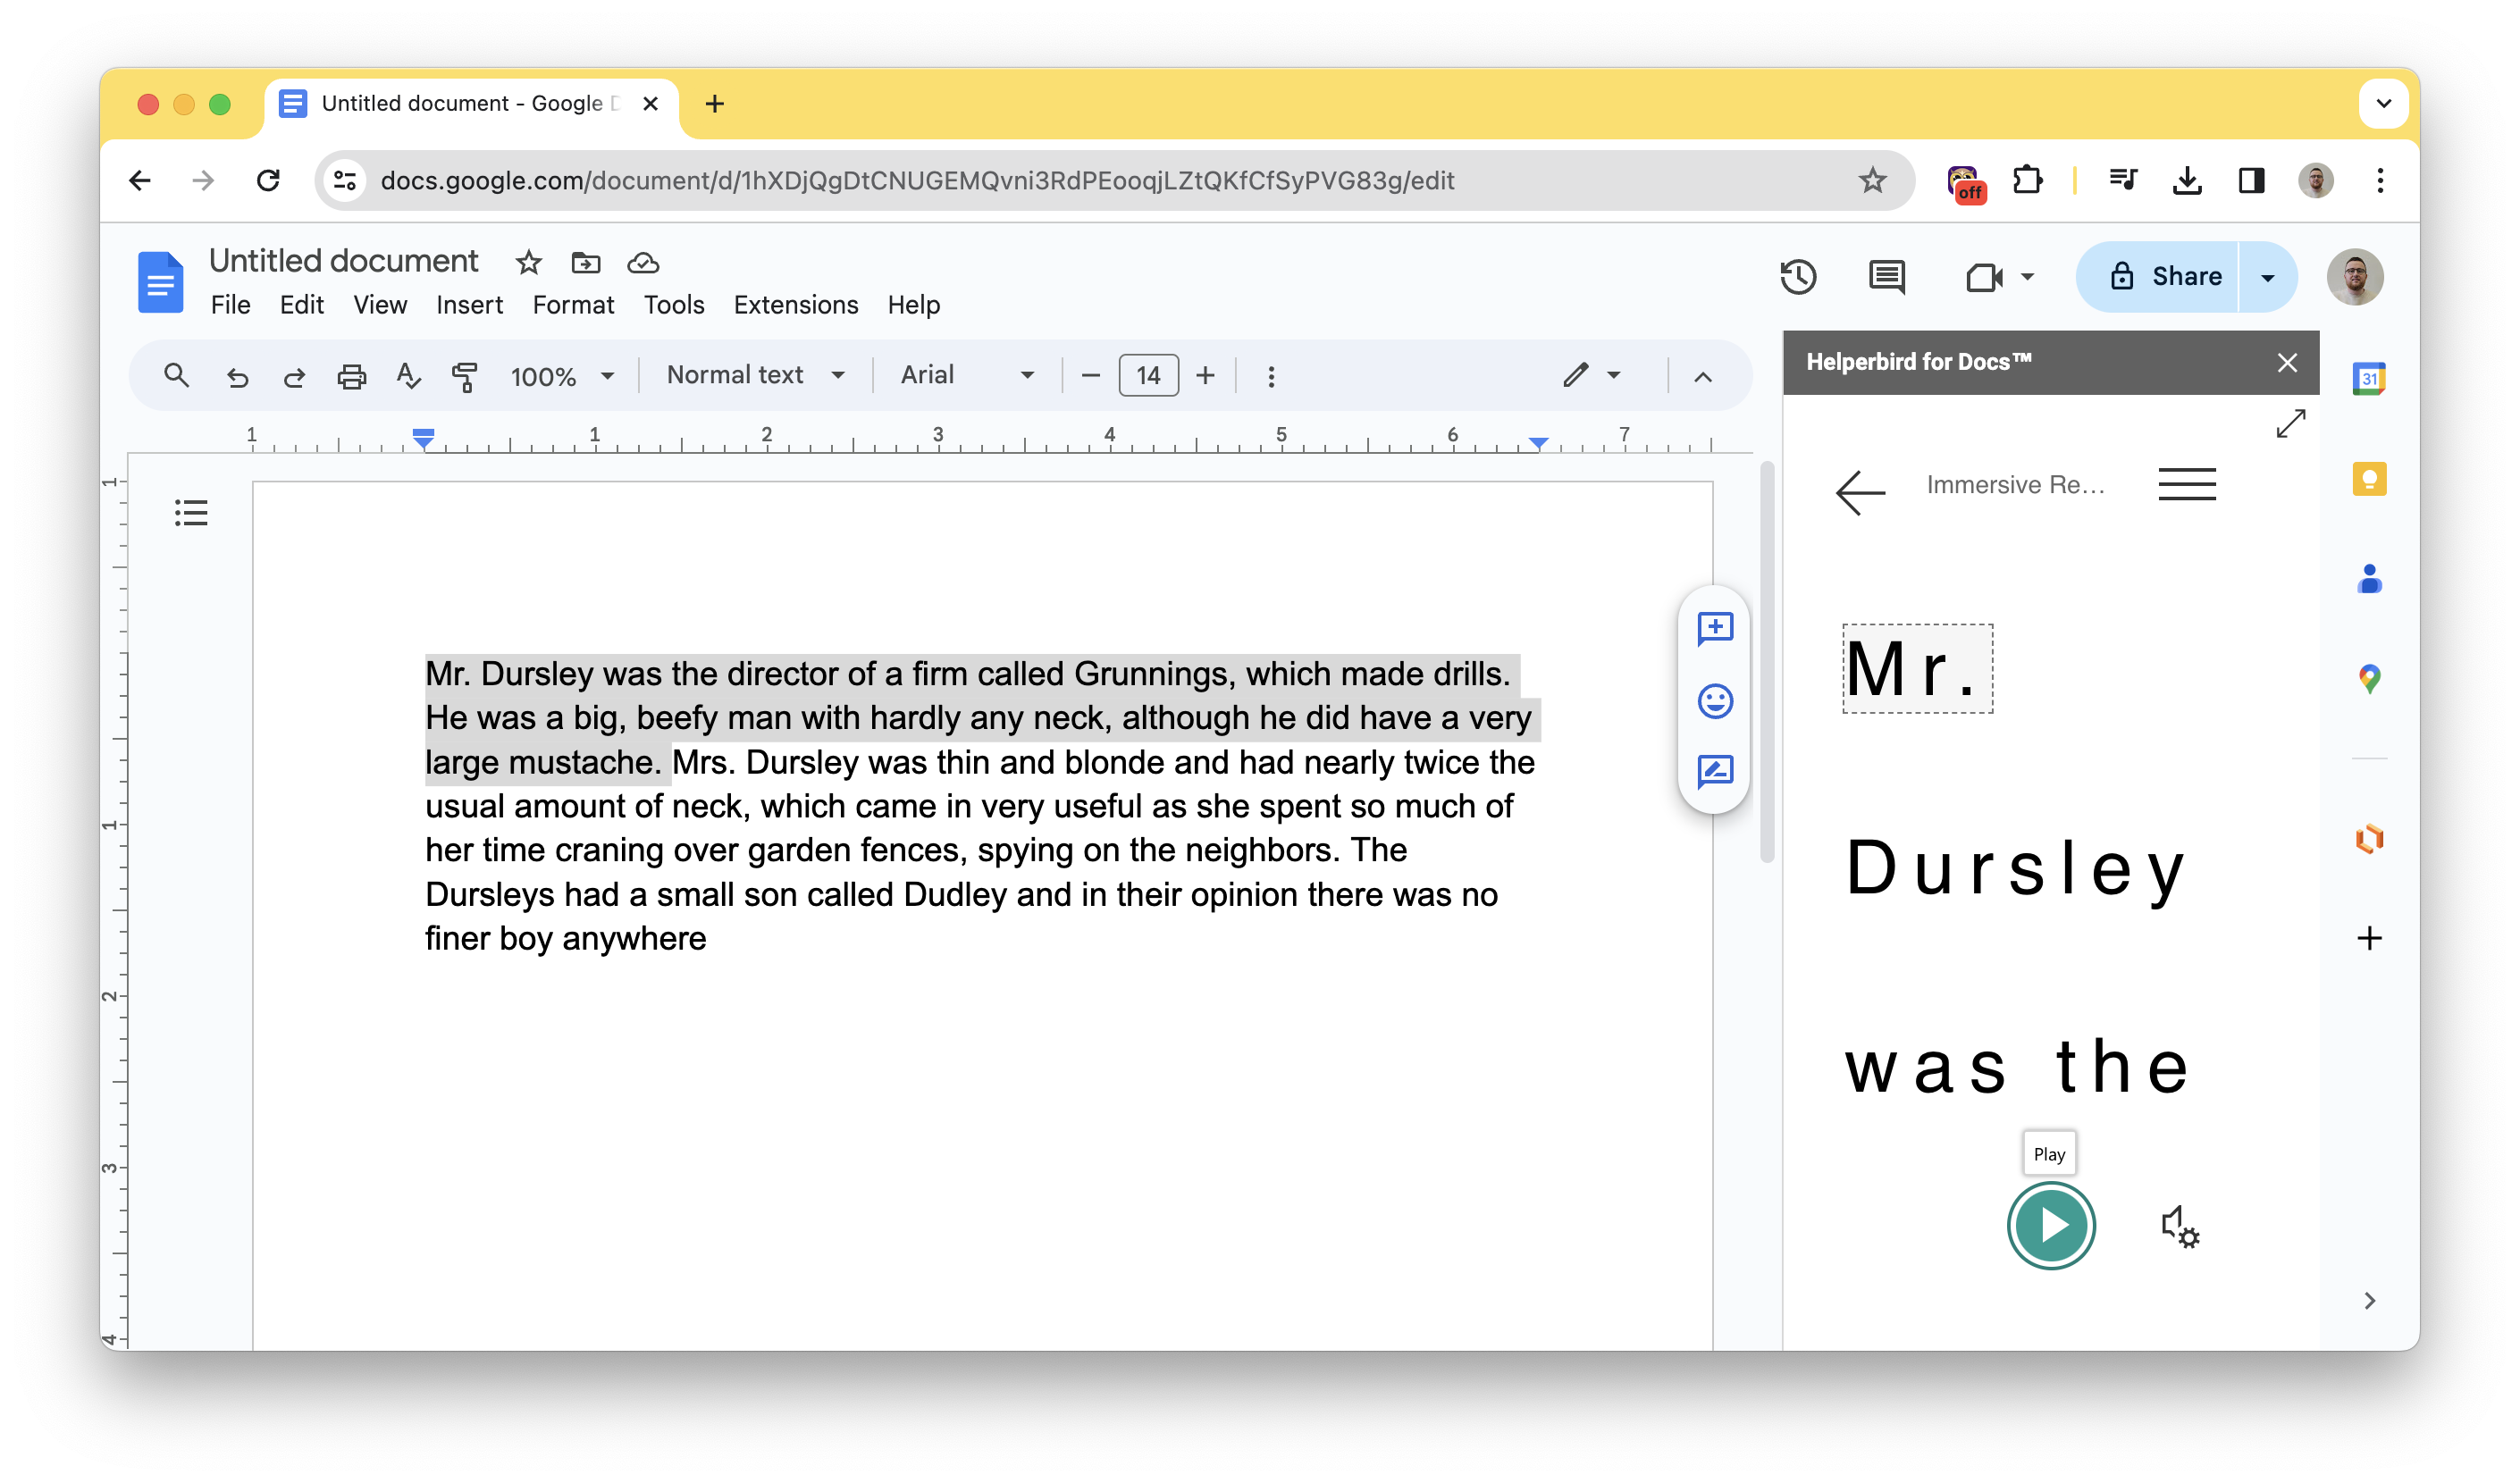Image resolution: width=2520 pixels, height=1483 pixels.
Task: Select the Paint format tool
Action: point(466,376)
